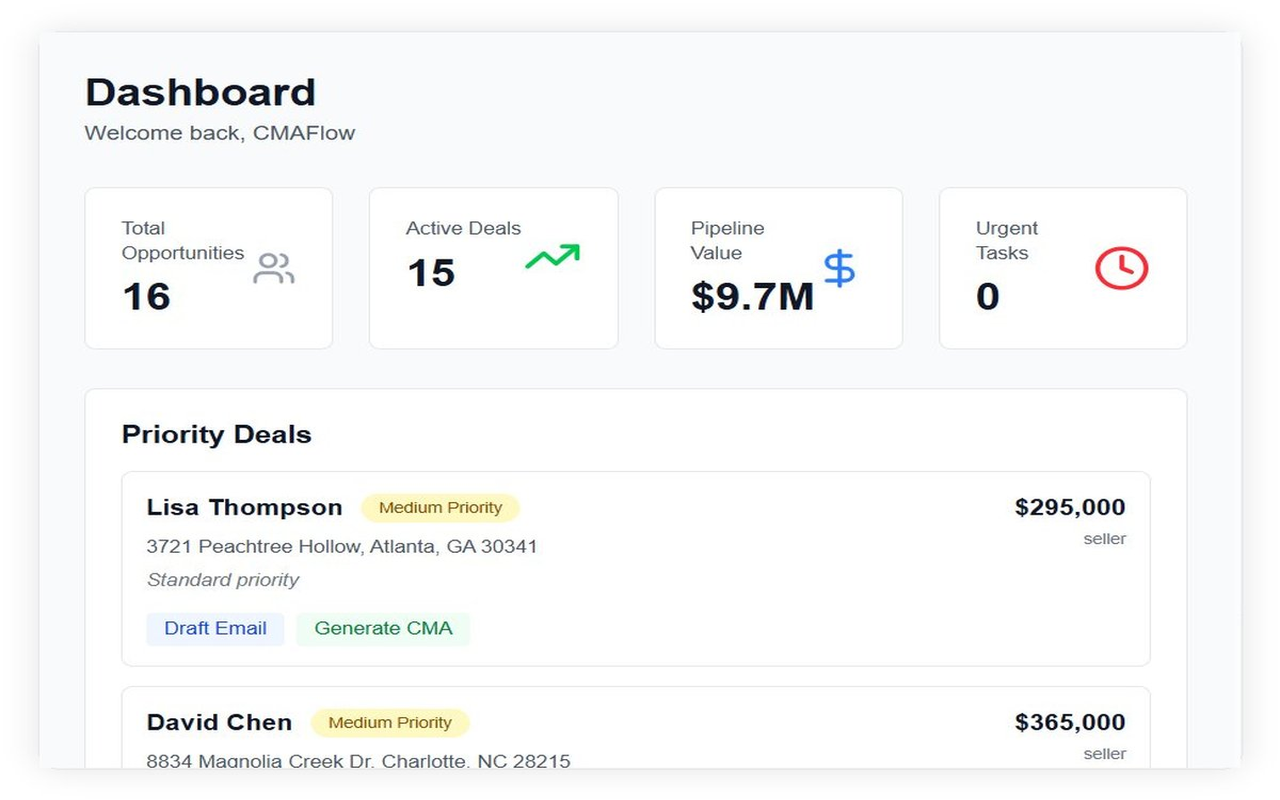
Task: Click the red clock icon
Action: (x=1121, y=268)
